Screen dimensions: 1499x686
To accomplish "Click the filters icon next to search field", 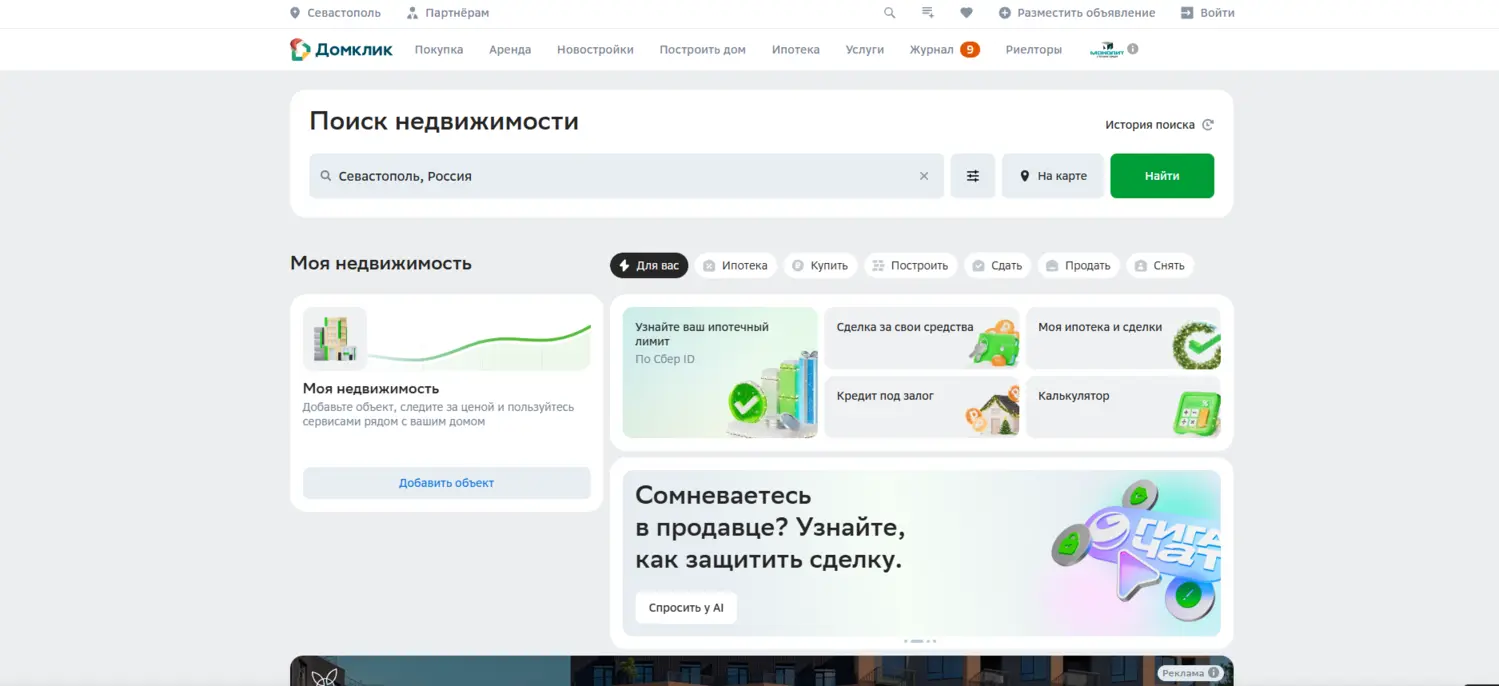I will point(971,175).
